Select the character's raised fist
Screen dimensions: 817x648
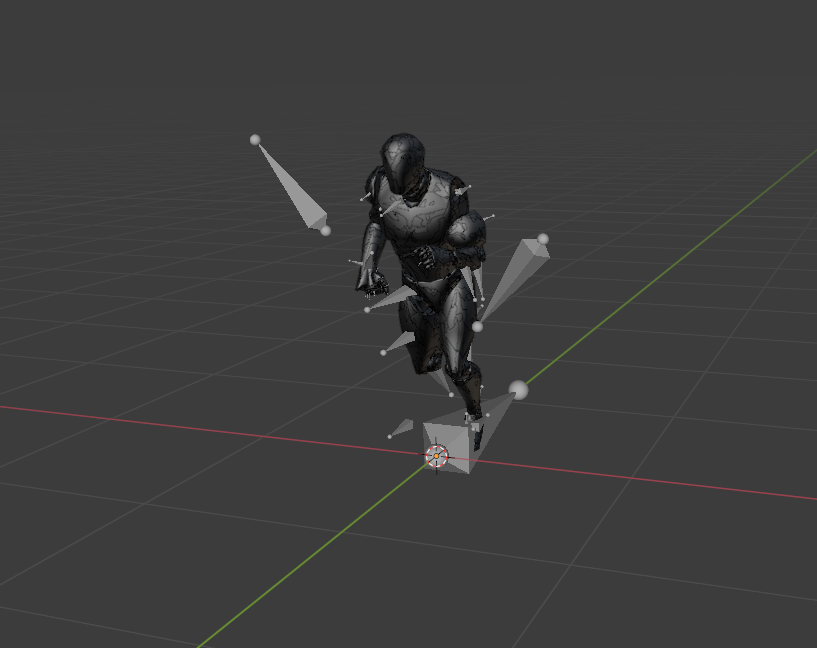pos(426,255)
